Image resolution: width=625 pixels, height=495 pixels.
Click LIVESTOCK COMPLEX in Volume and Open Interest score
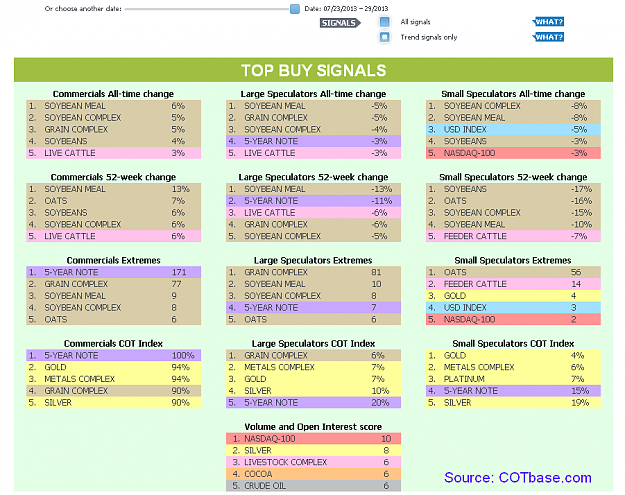pyautogui.click(x=313, y=462)
